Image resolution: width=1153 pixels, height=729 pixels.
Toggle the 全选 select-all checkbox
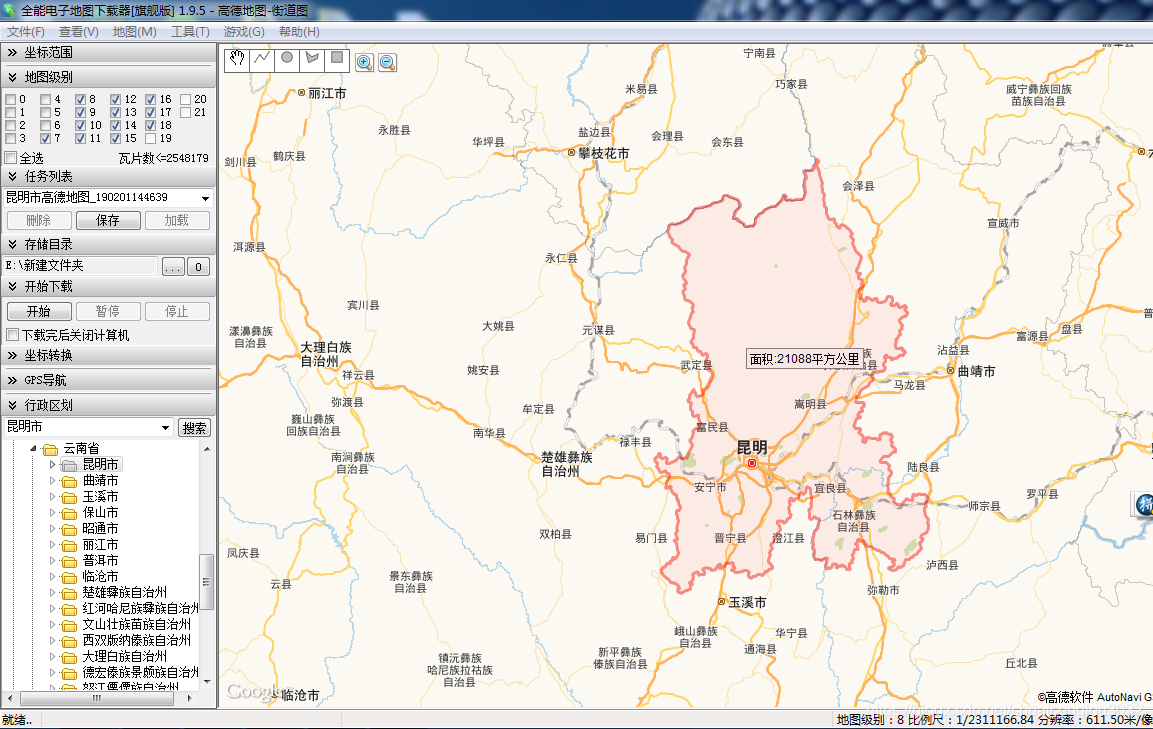pos(10,158)
